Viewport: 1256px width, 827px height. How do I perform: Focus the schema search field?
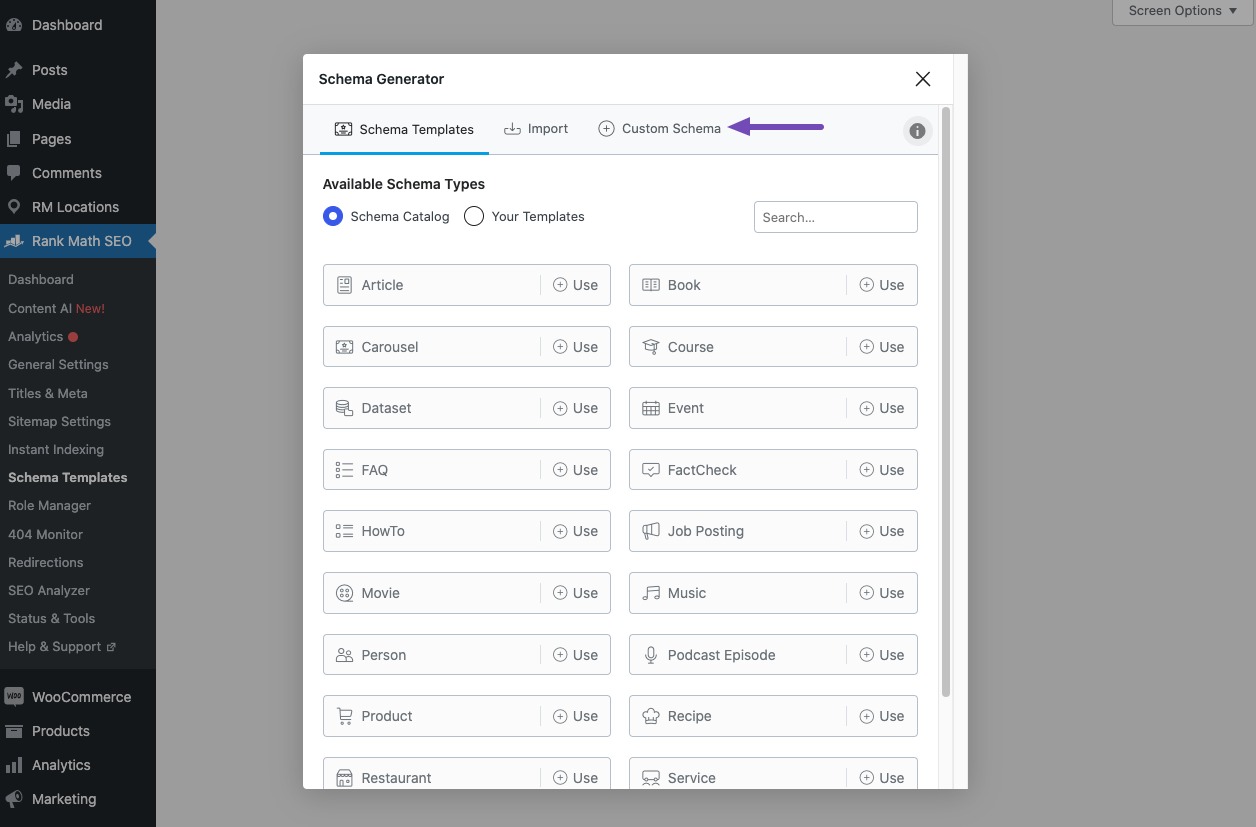tap(835, 217)
